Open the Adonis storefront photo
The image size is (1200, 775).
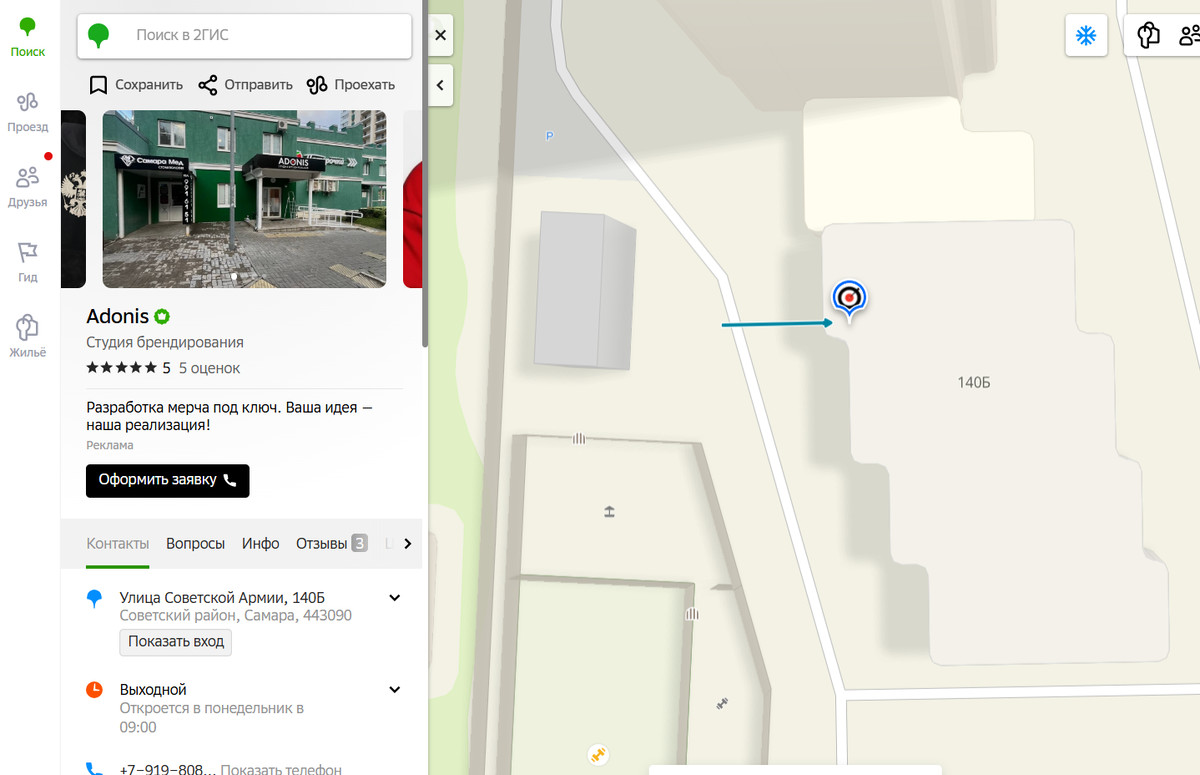click(x=244, y=199)
